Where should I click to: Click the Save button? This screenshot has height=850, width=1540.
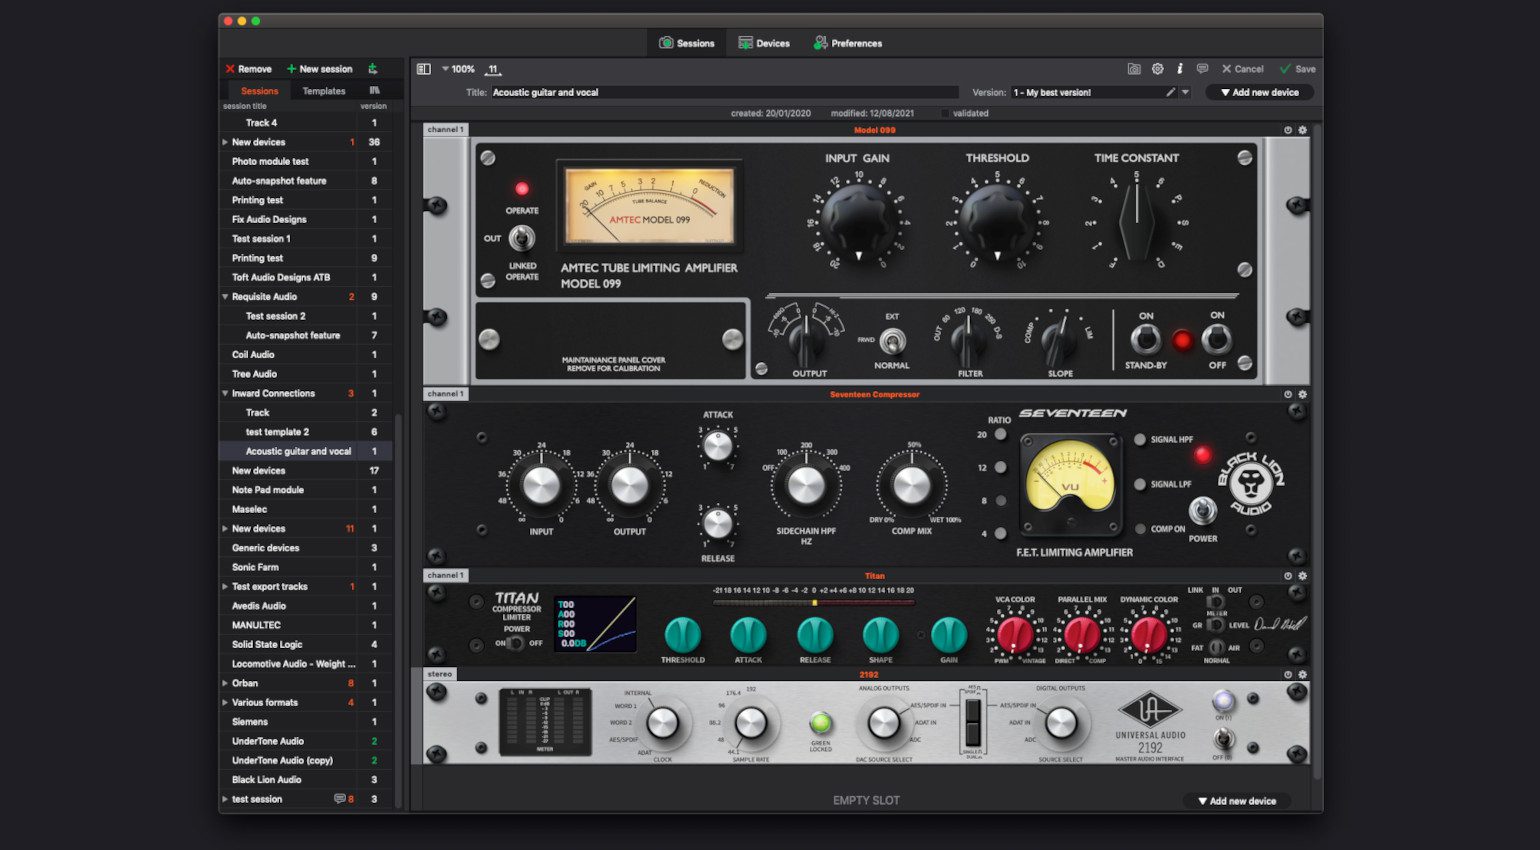tap(1297, 69)
